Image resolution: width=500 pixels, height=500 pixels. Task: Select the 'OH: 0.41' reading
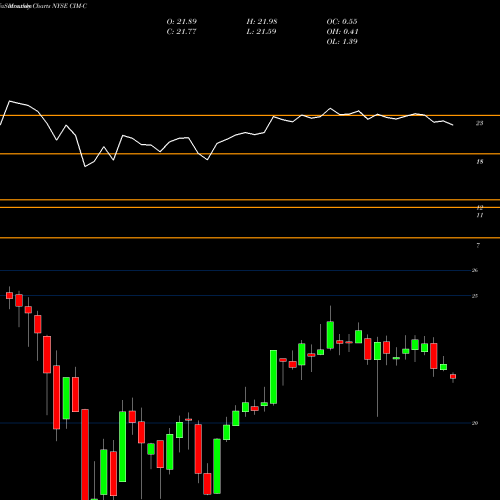click(x=342, y=32)
